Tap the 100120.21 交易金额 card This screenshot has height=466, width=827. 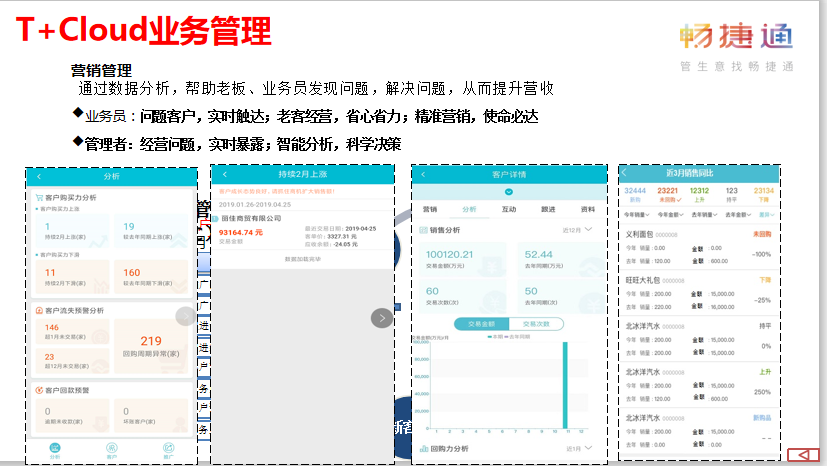tap(463, 259)
